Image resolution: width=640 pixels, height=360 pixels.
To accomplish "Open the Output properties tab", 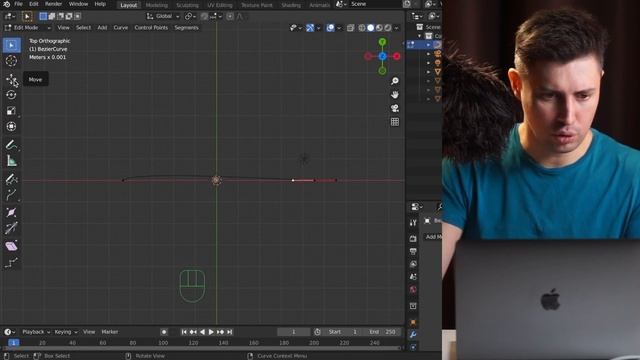I will [413, 251].
